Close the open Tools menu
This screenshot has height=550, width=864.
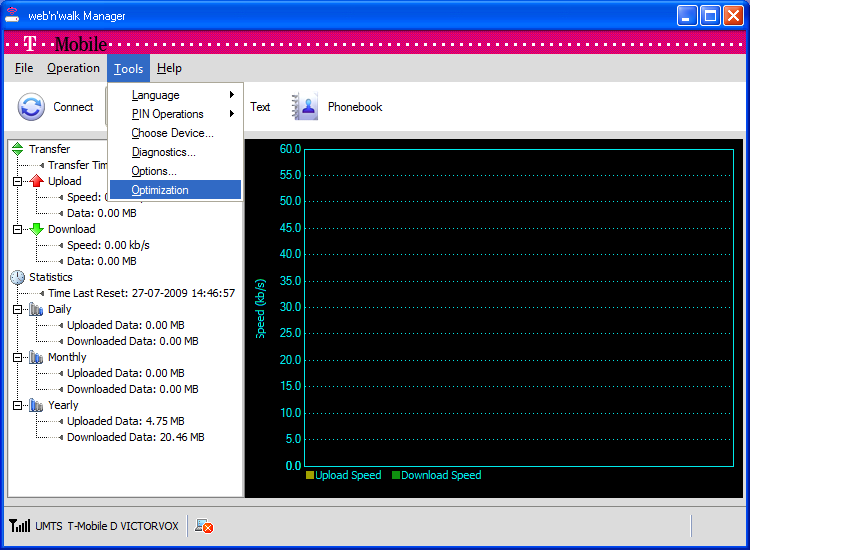tap(128, 68)
